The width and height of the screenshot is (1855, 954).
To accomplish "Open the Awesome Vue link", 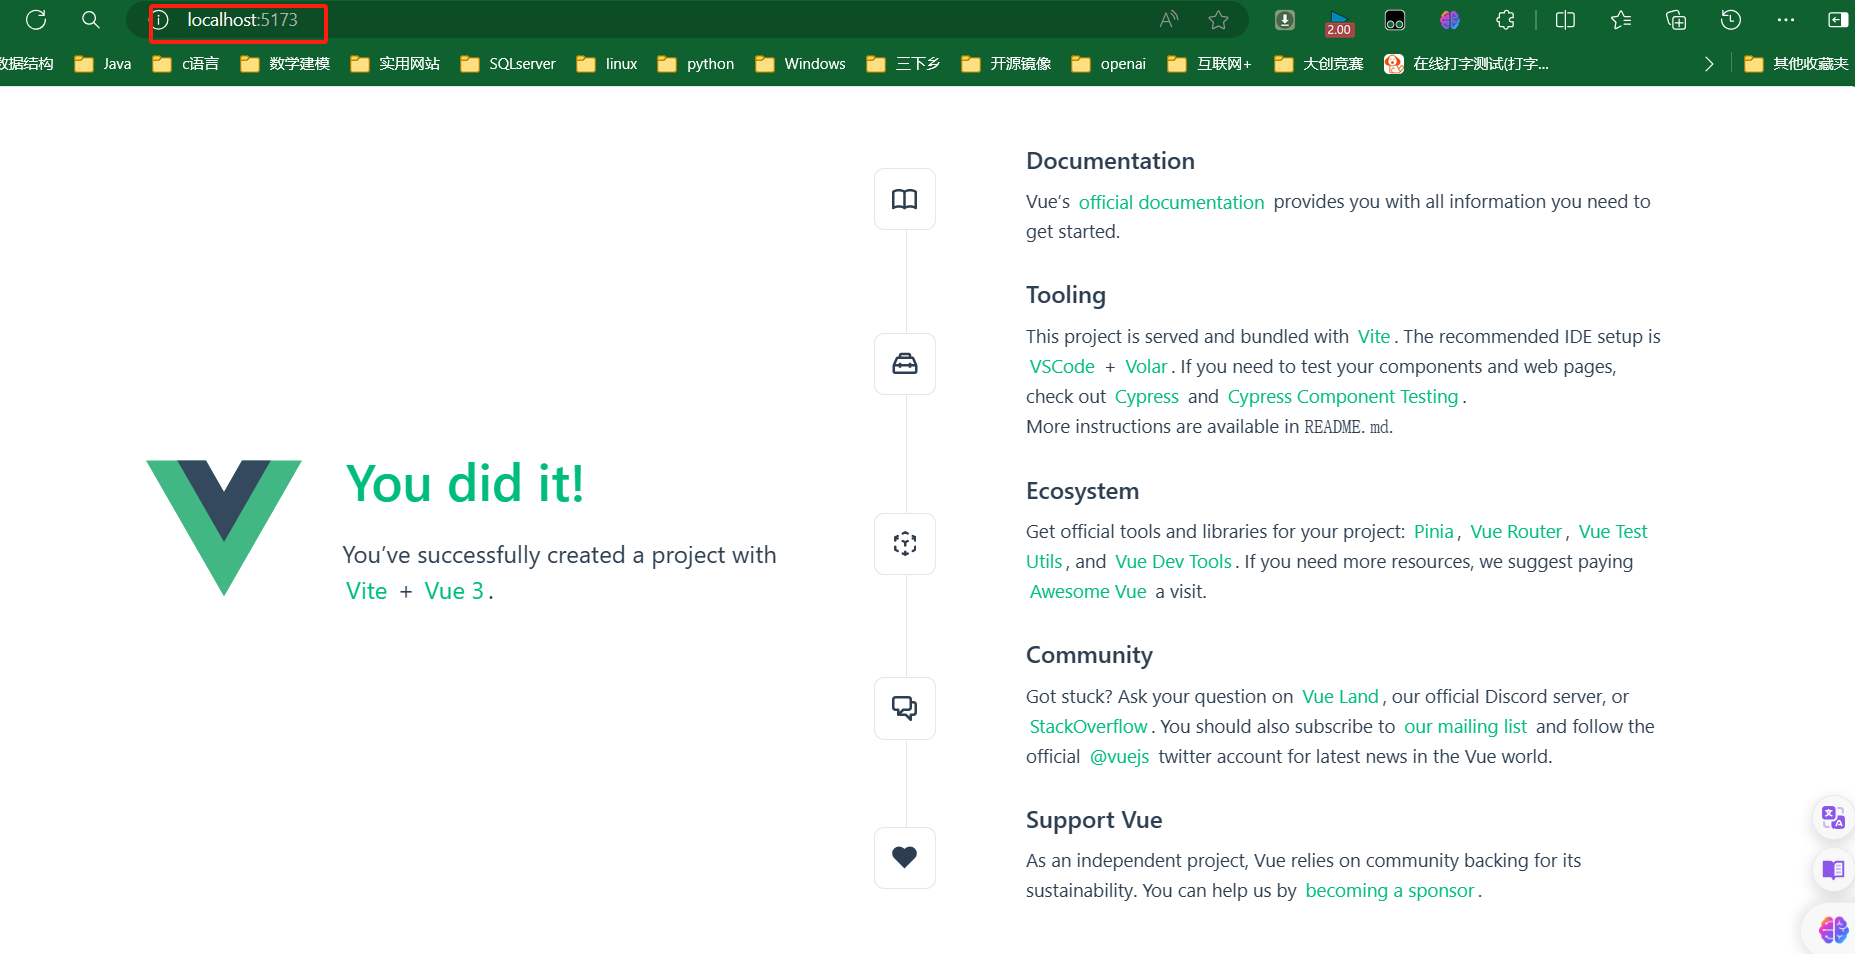I will [x=1088, y=592].
